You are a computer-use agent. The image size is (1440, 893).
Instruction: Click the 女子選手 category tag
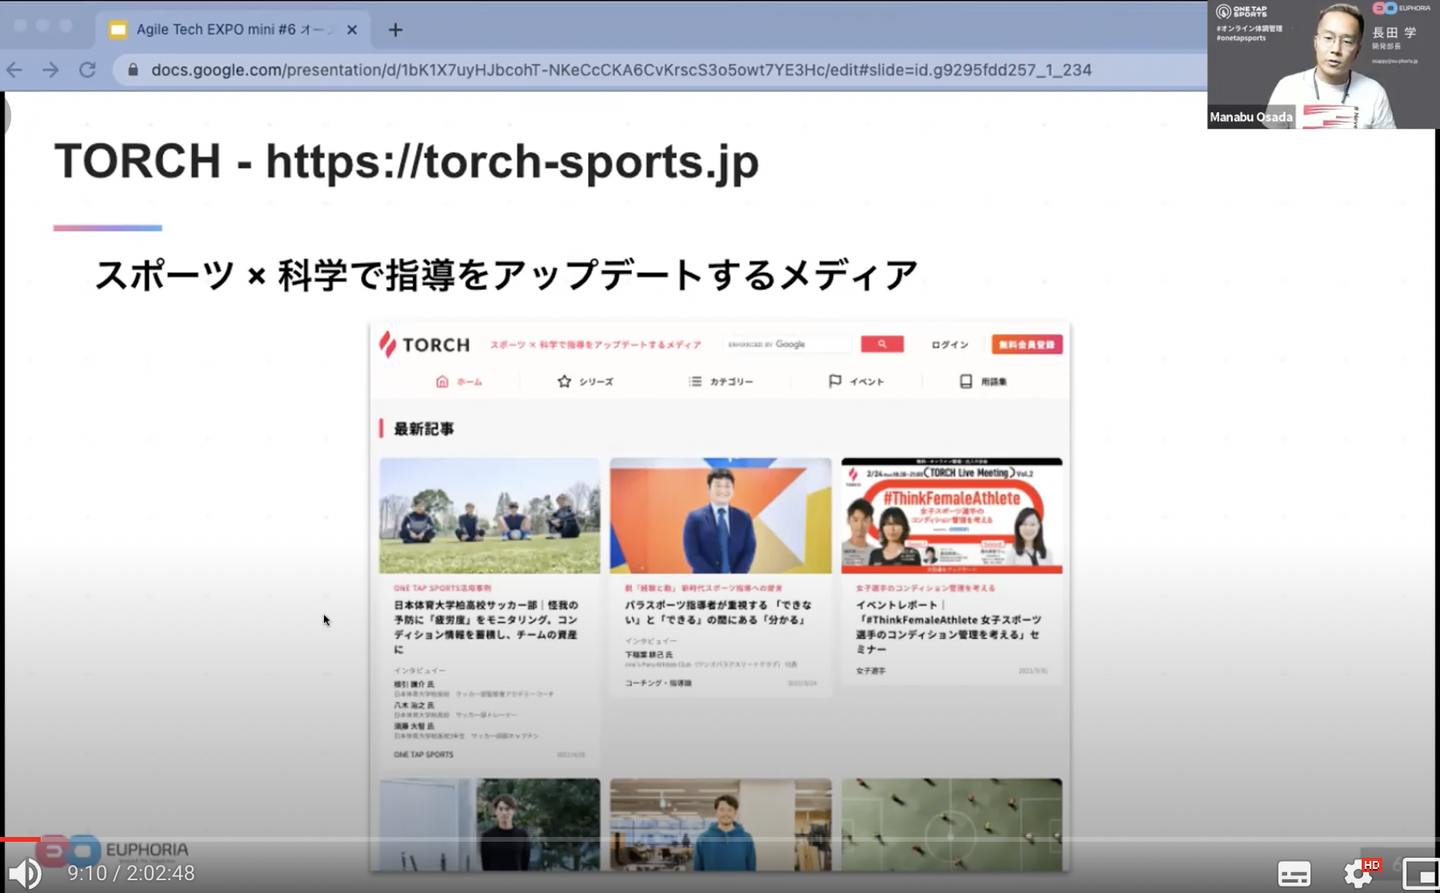pos(870,671)
